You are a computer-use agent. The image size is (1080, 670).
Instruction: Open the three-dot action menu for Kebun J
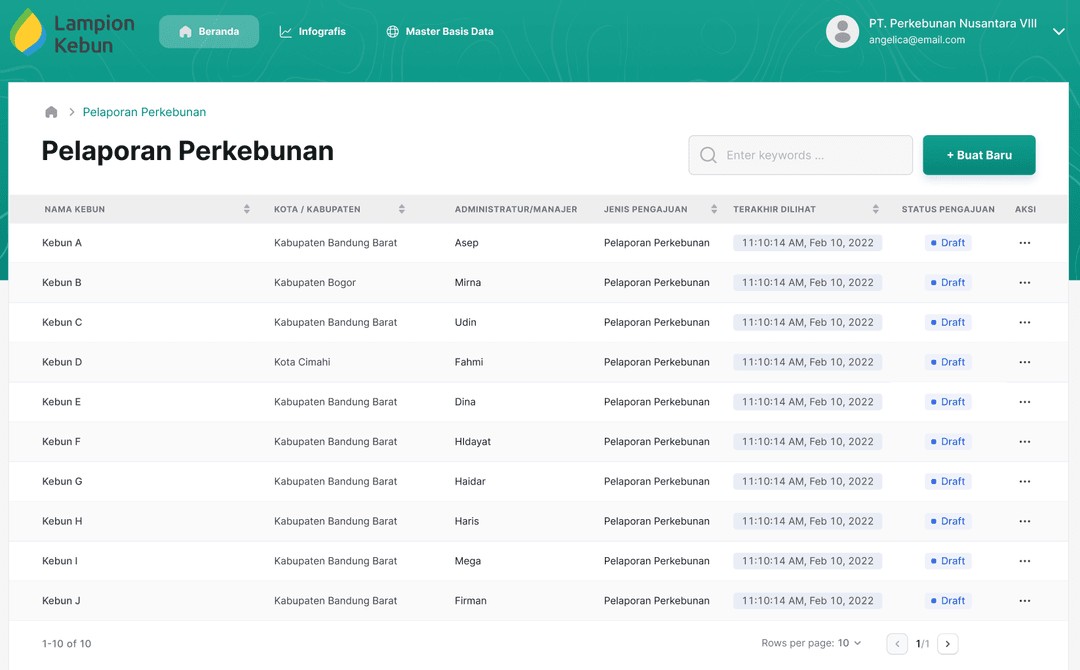click(x=1024, y=601)
